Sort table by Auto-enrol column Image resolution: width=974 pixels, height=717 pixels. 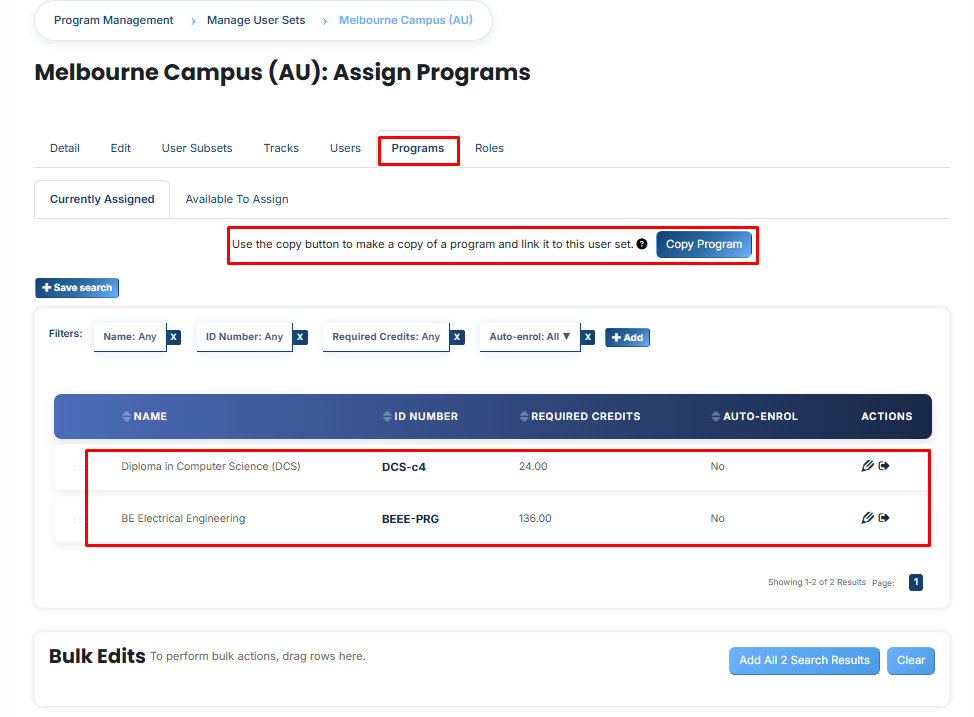pyautogui.click(x=755, y=416)
